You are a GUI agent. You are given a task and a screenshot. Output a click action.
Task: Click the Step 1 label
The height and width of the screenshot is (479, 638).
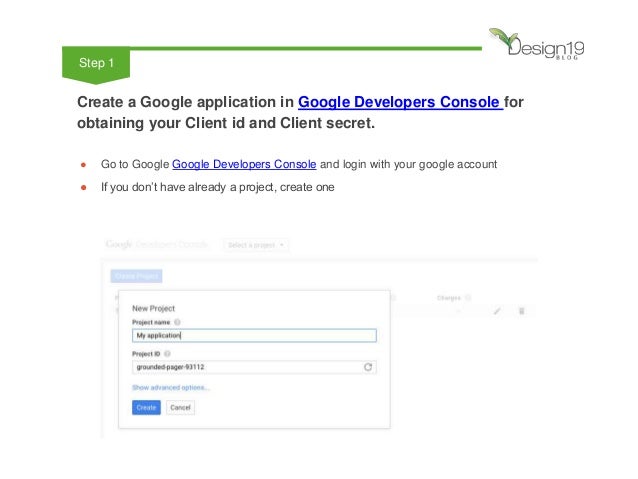tap(96, 63)
